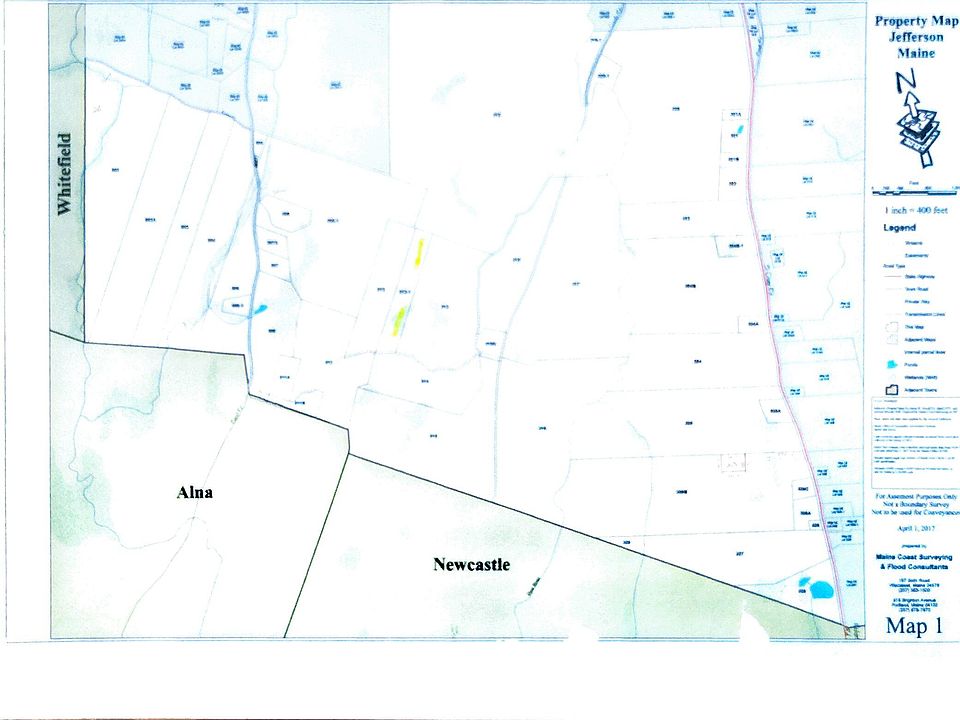Click the north arrow compass symbol
Image resolution: width=960 pixels, height=720 pixels.
pyautogui.click(x=916, y=119)
